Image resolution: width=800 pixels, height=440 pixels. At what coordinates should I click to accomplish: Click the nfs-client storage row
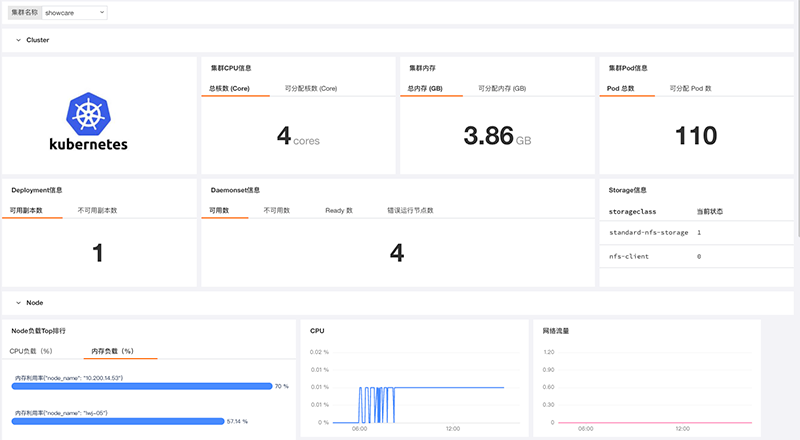click(696, 257)
